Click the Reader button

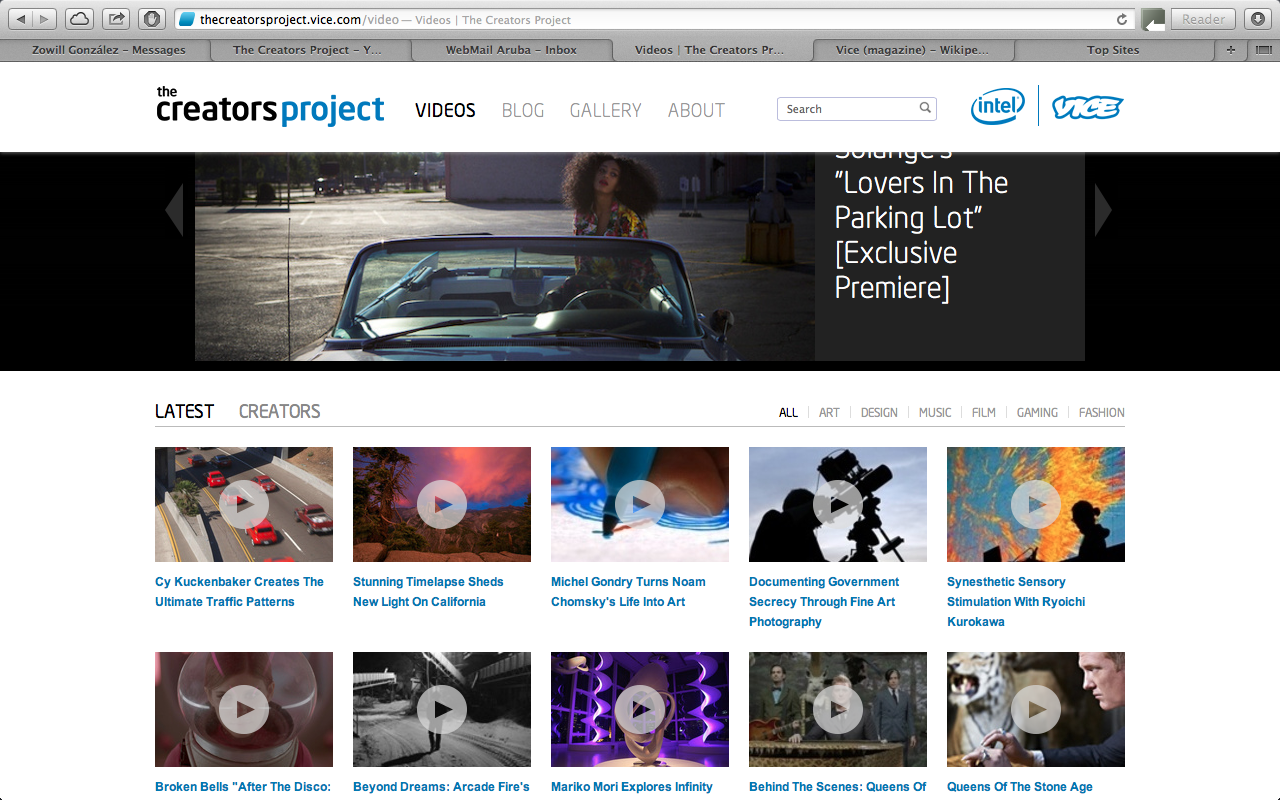(x=1203, y=19)
